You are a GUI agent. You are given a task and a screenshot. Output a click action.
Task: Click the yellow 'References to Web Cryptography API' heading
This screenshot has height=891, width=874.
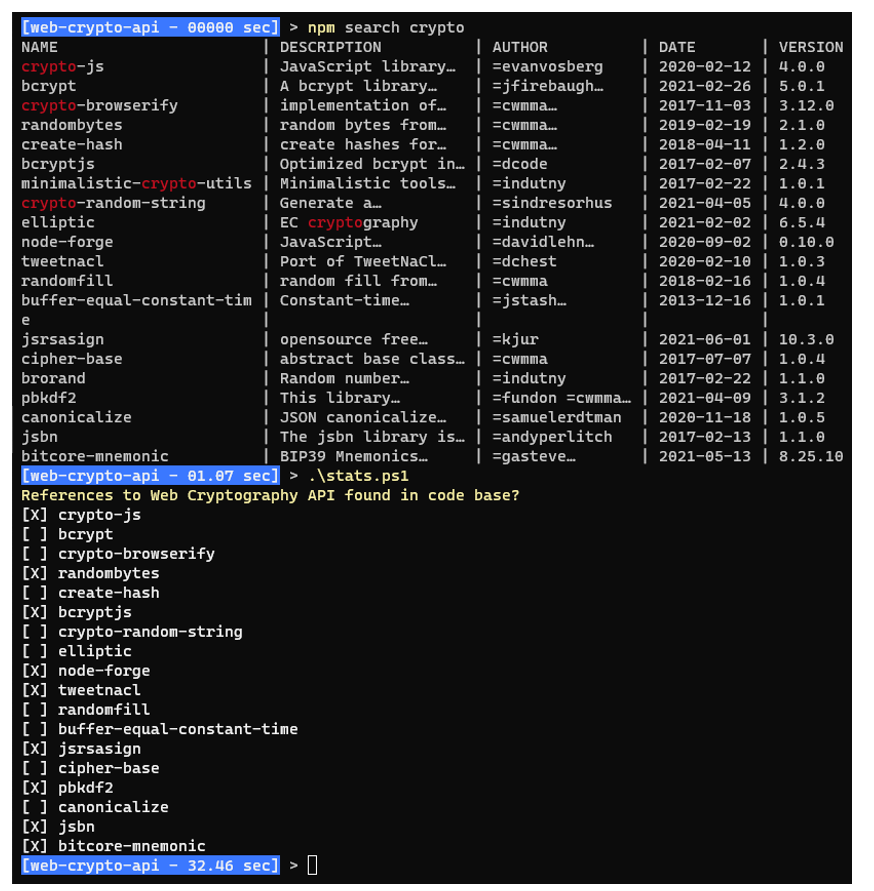coord(270,495)
